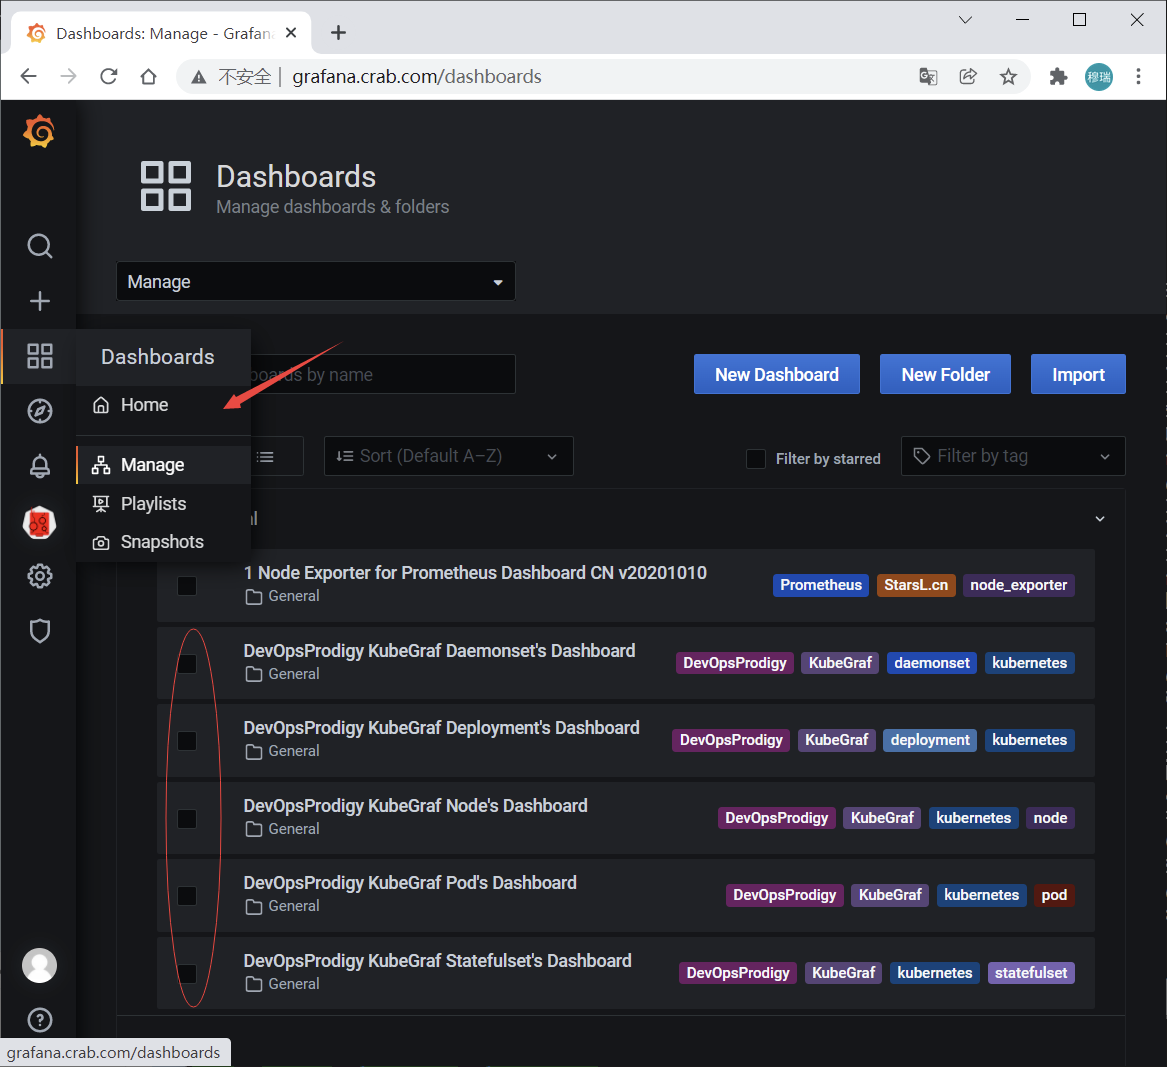Viewport: 1167px width, 1067px height.
Task: Open the Configuration gear icon
Action: 39,576
